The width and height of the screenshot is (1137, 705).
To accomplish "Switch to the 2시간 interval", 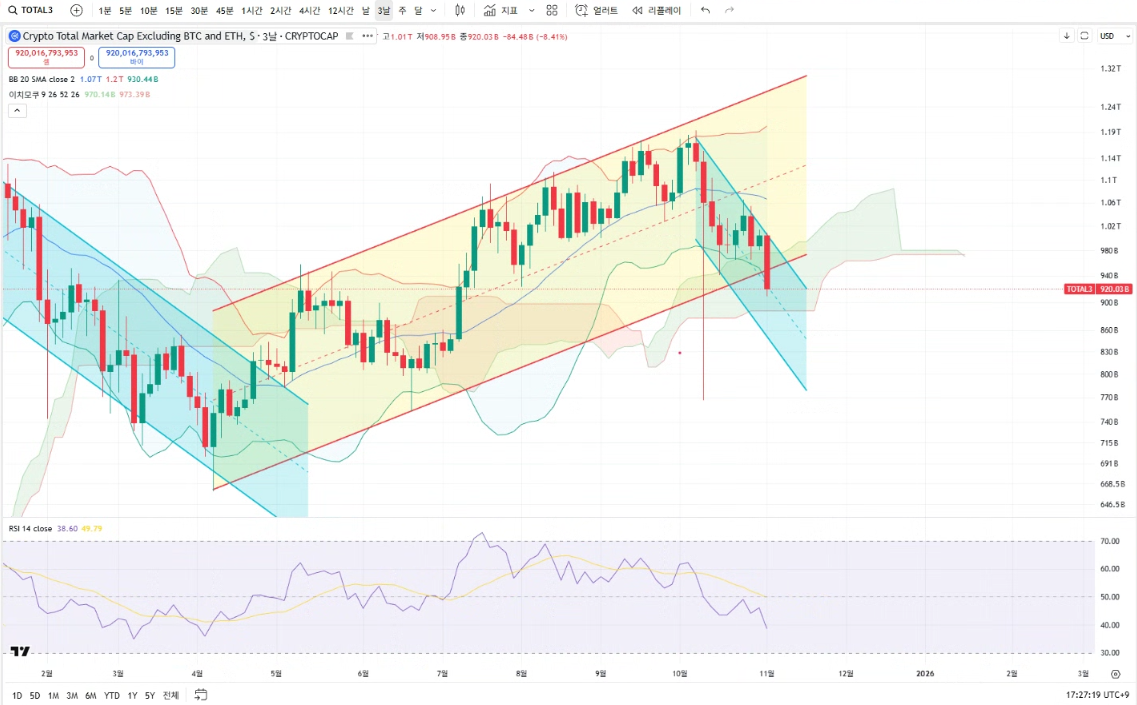I will 281,11.
